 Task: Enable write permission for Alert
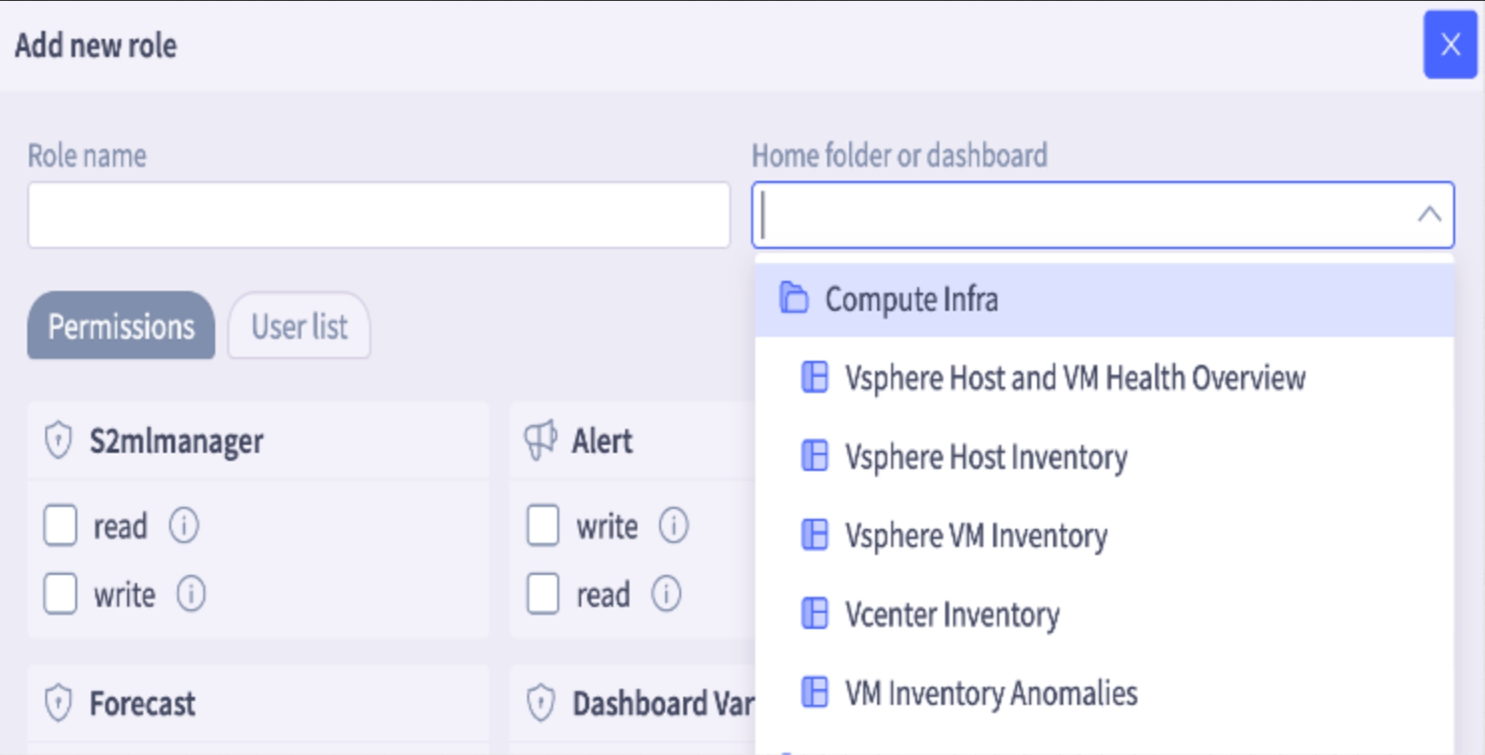[542, 525]
